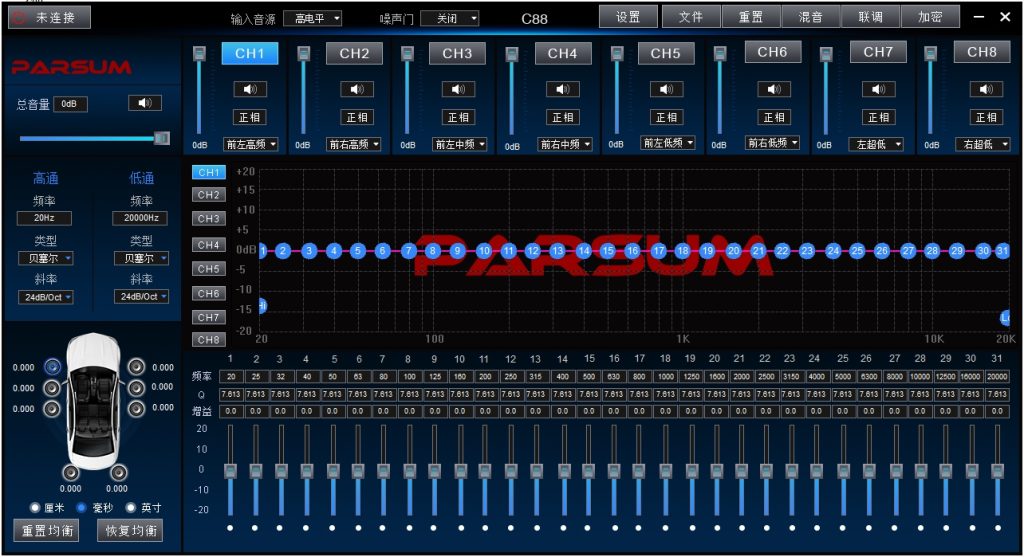Click the CH1 vertical level fader
The height and width of the screenshot is (557, 1024).
(199, 54)
